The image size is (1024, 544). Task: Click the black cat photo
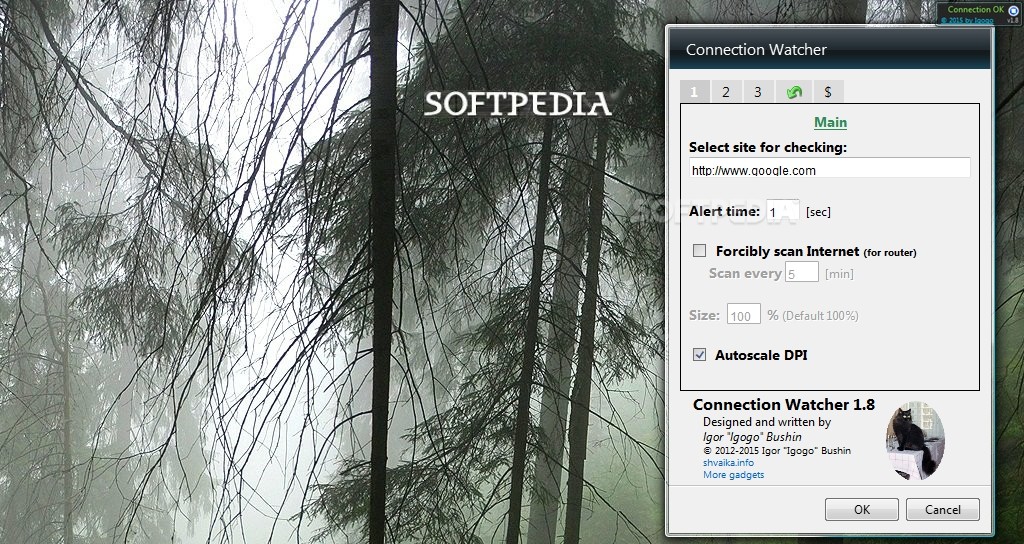[915, 440]
